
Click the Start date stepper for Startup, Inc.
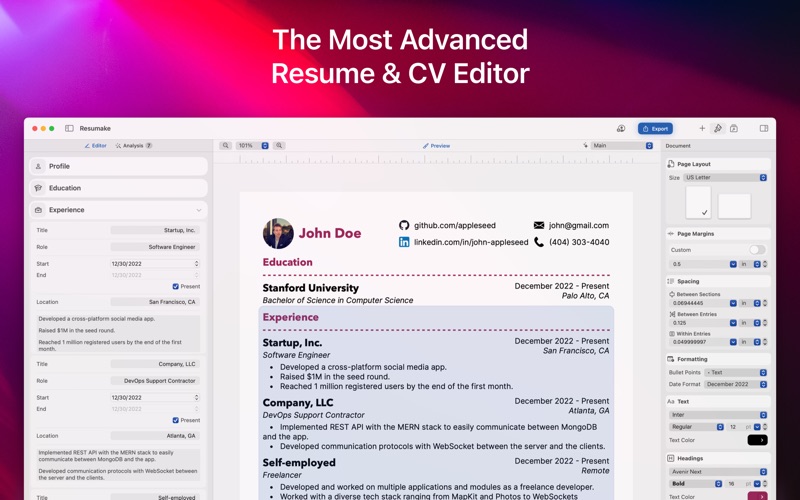click(196, 264)
